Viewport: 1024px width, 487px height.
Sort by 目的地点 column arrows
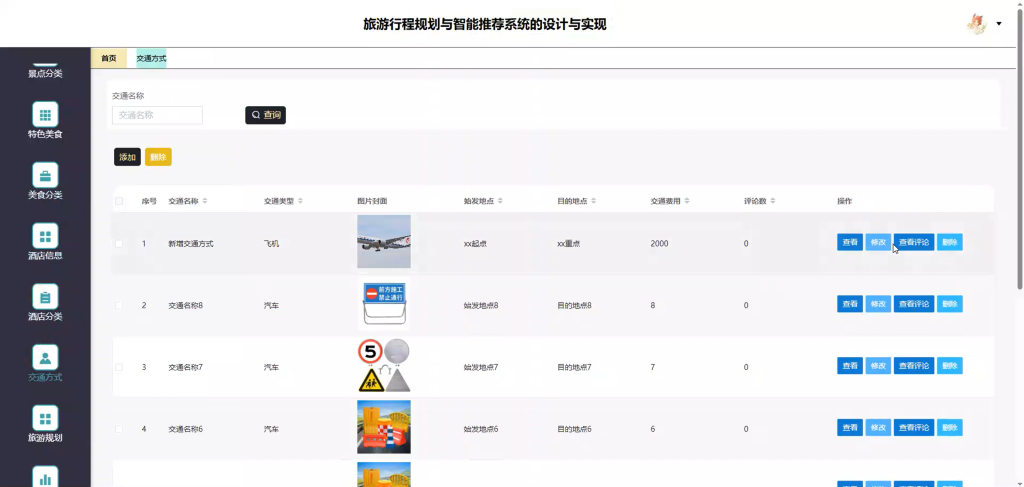tap(594, 201)
